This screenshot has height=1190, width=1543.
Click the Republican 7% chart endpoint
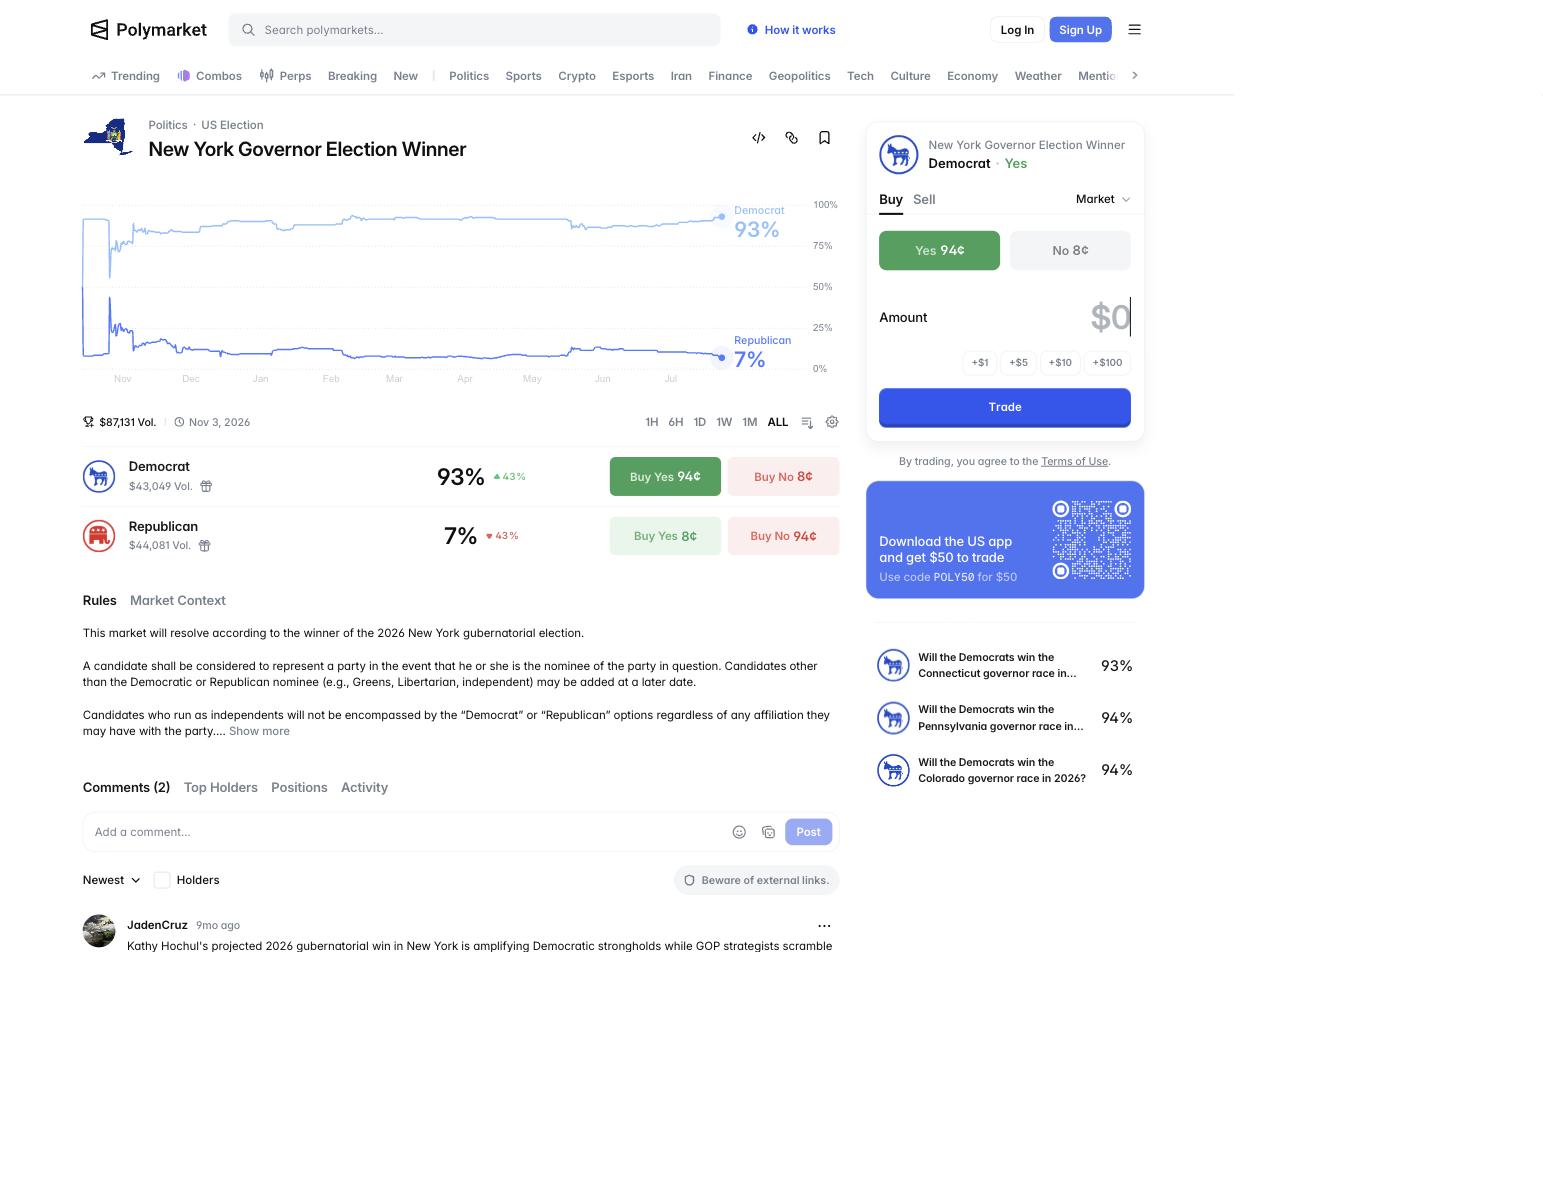pos(722,357)
